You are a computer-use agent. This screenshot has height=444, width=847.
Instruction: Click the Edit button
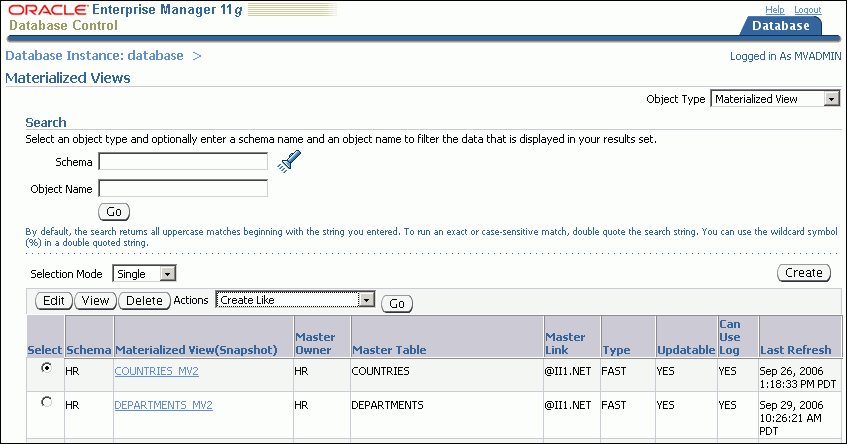tap(54, 300)
